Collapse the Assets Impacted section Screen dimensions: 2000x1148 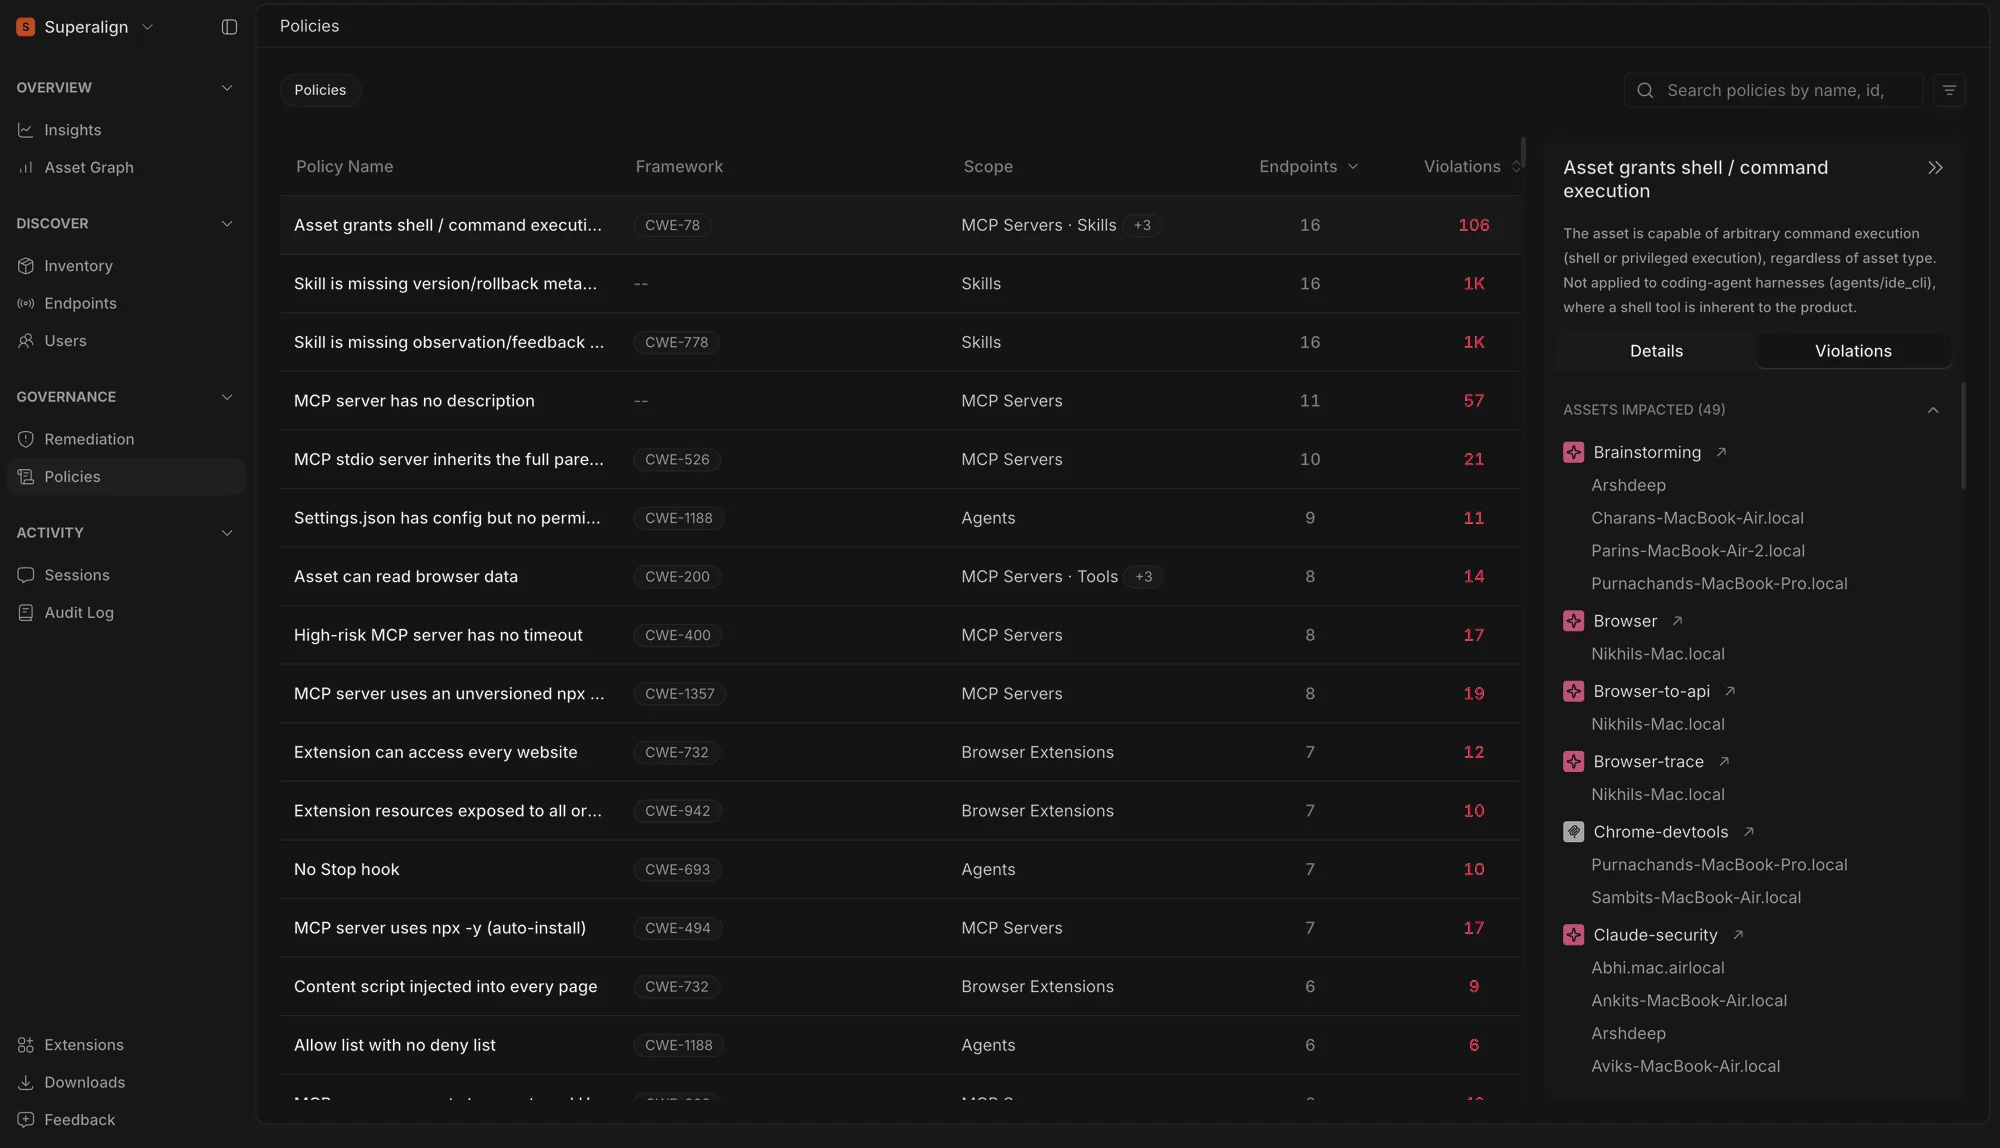(1933, 410)
